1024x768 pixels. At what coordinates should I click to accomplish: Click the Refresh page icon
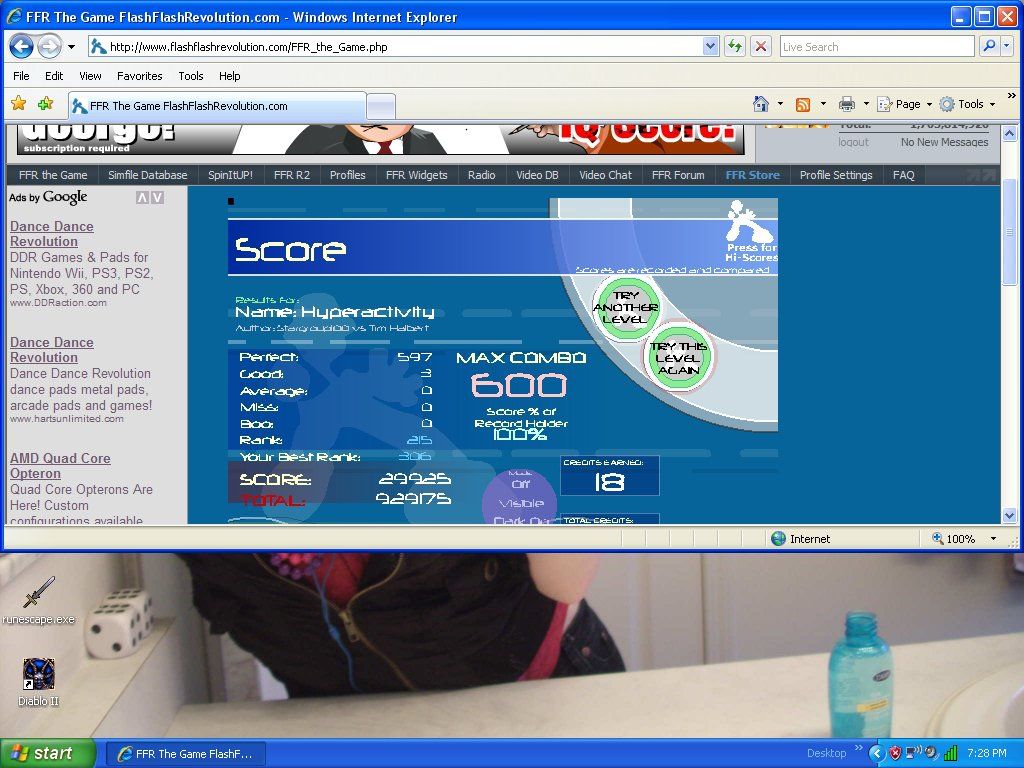735,46
